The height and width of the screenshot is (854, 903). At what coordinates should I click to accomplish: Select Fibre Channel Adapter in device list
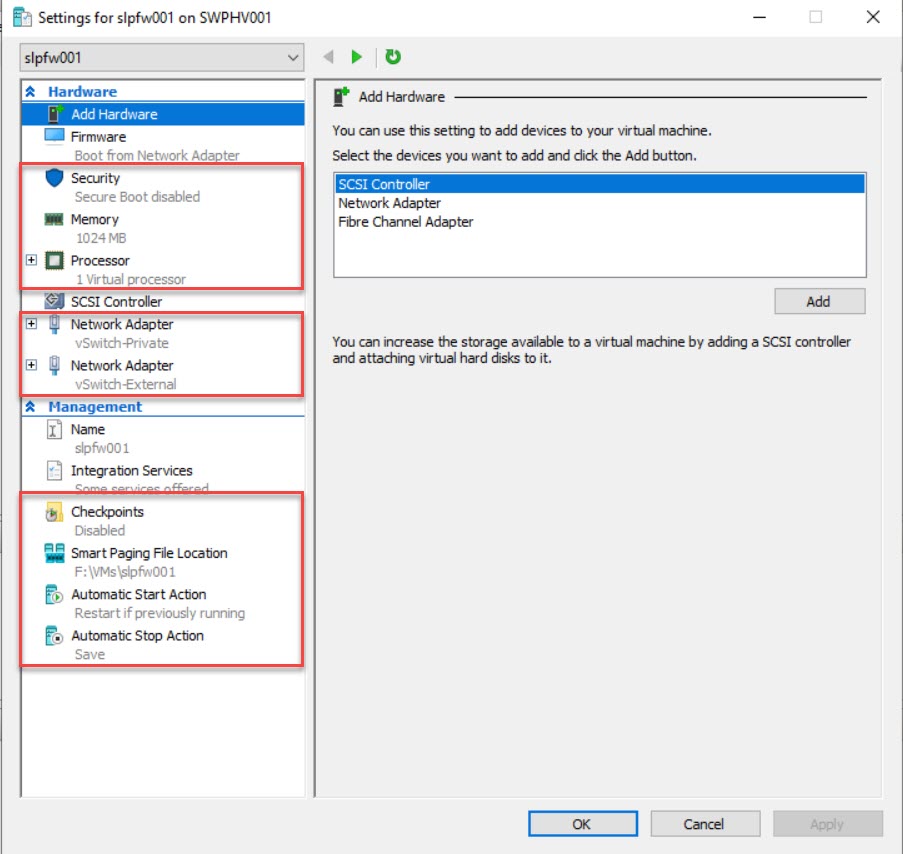click(405, 222)
